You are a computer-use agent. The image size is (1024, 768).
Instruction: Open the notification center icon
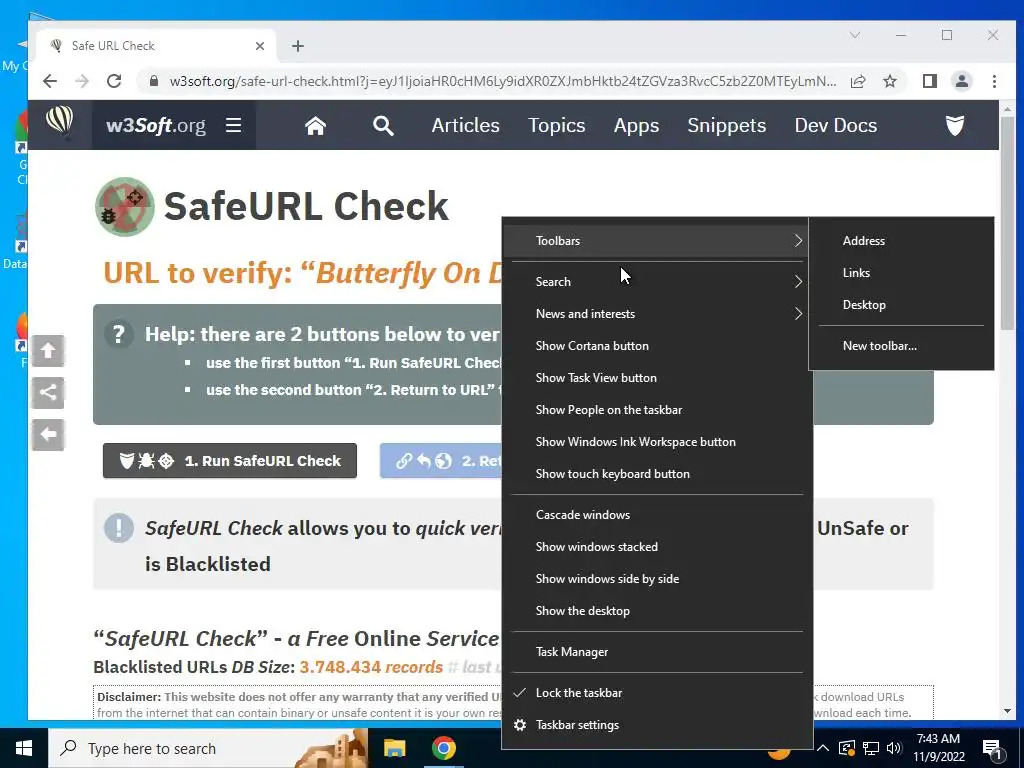pyautogui.click(x=993, y=749)
